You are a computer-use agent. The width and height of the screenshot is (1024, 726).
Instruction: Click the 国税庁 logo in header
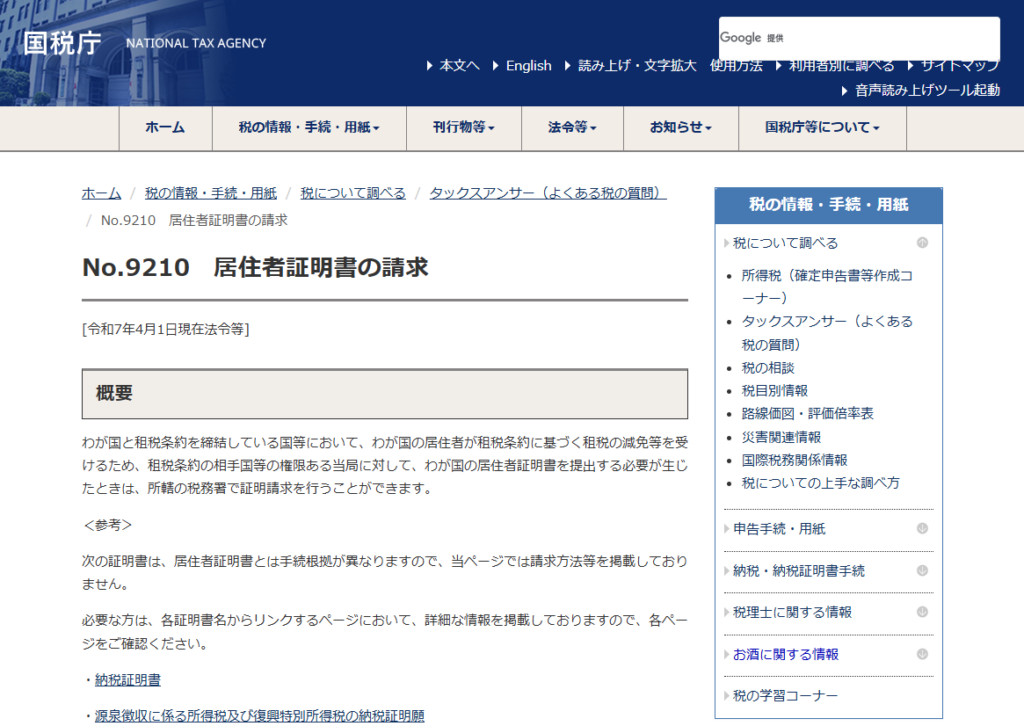[x=62, y=43]
